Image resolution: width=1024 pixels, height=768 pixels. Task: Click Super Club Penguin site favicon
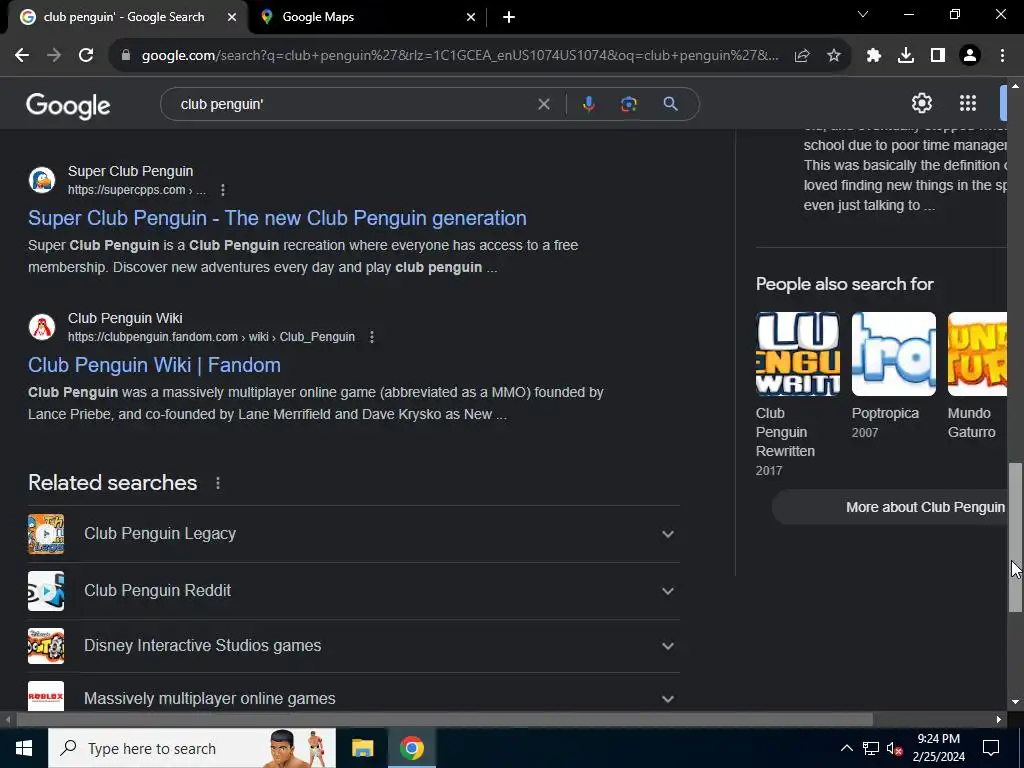point(42,180)
